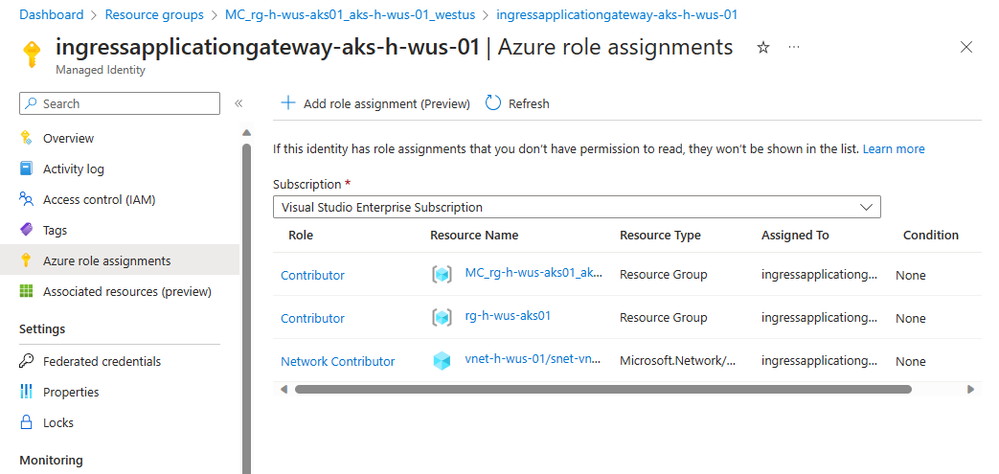Click None condition in rg-h-wus-aks01 row
This screenshot has width=999, height=474.
910,318
